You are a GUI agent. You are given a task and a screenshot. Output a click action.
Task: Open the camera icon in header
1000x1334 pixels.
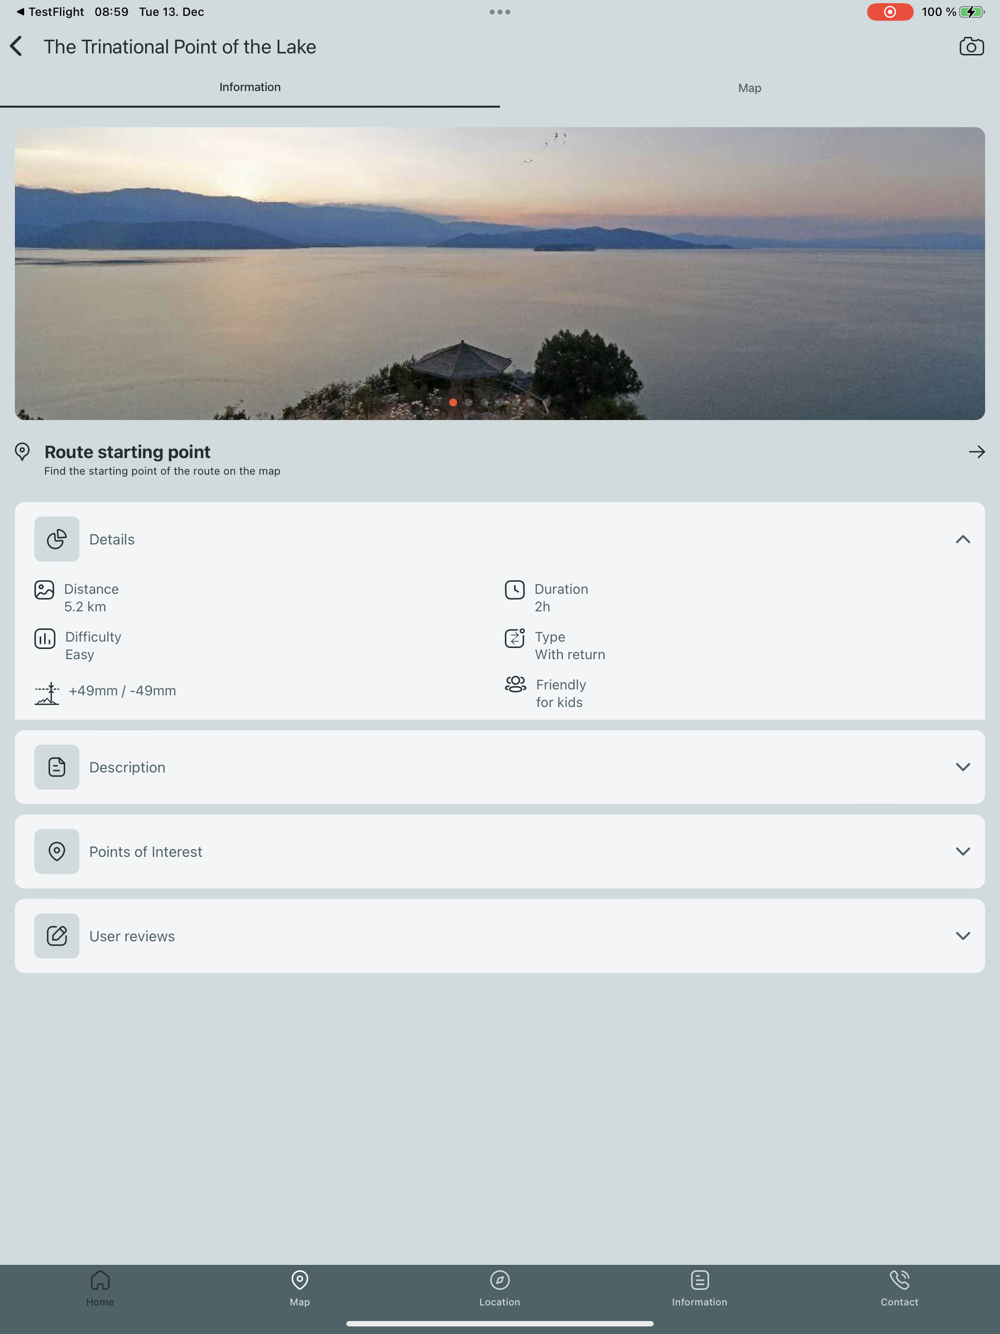click(x=971, y=46)
